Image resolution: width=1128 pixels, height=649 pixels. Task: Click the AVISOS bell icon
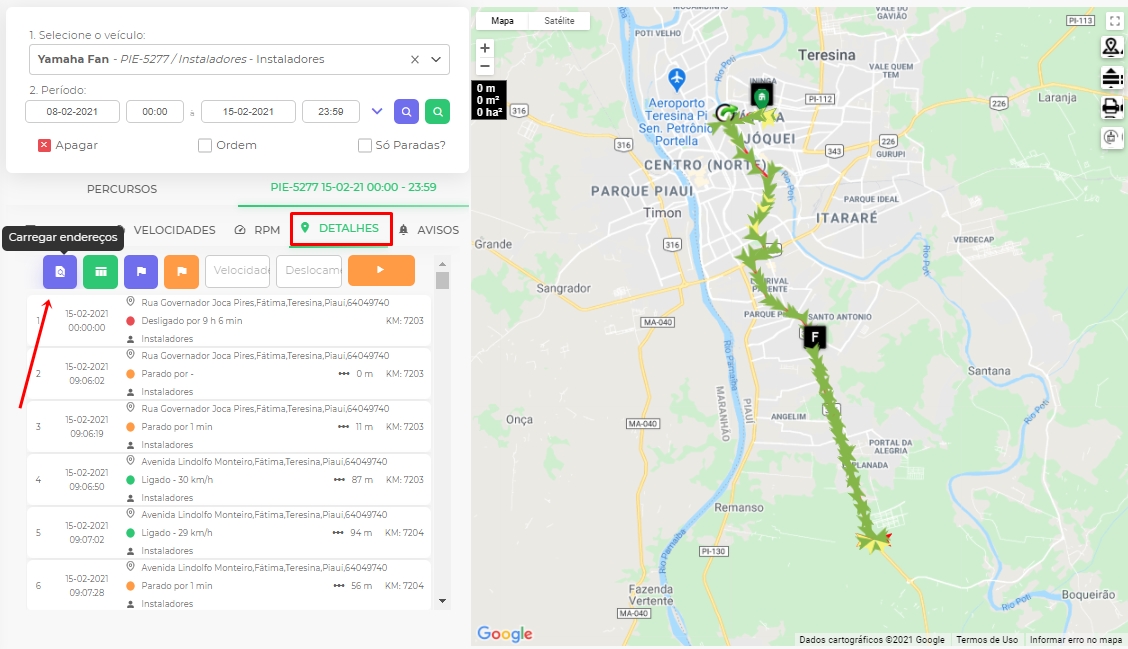[x=404, y=230]
